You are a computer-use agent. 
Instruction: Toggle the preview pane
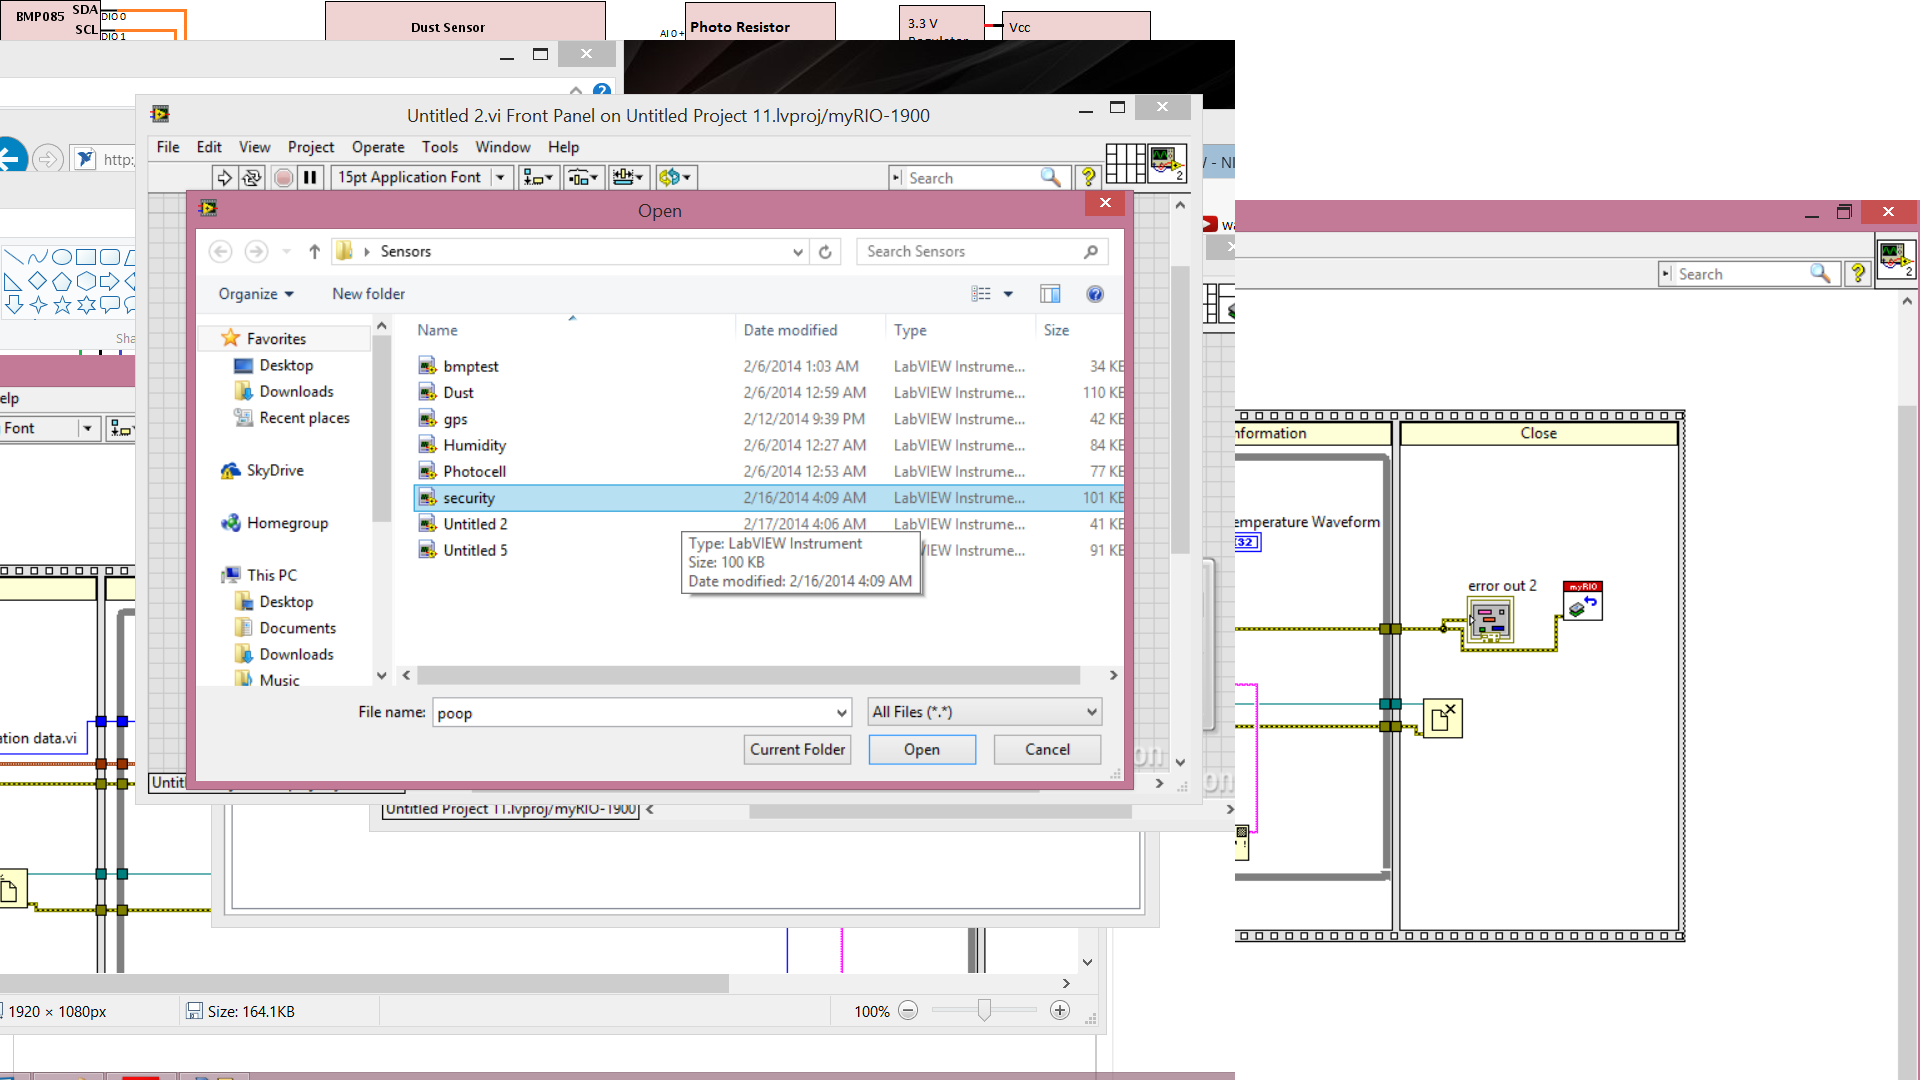[x=1050, y=294]
